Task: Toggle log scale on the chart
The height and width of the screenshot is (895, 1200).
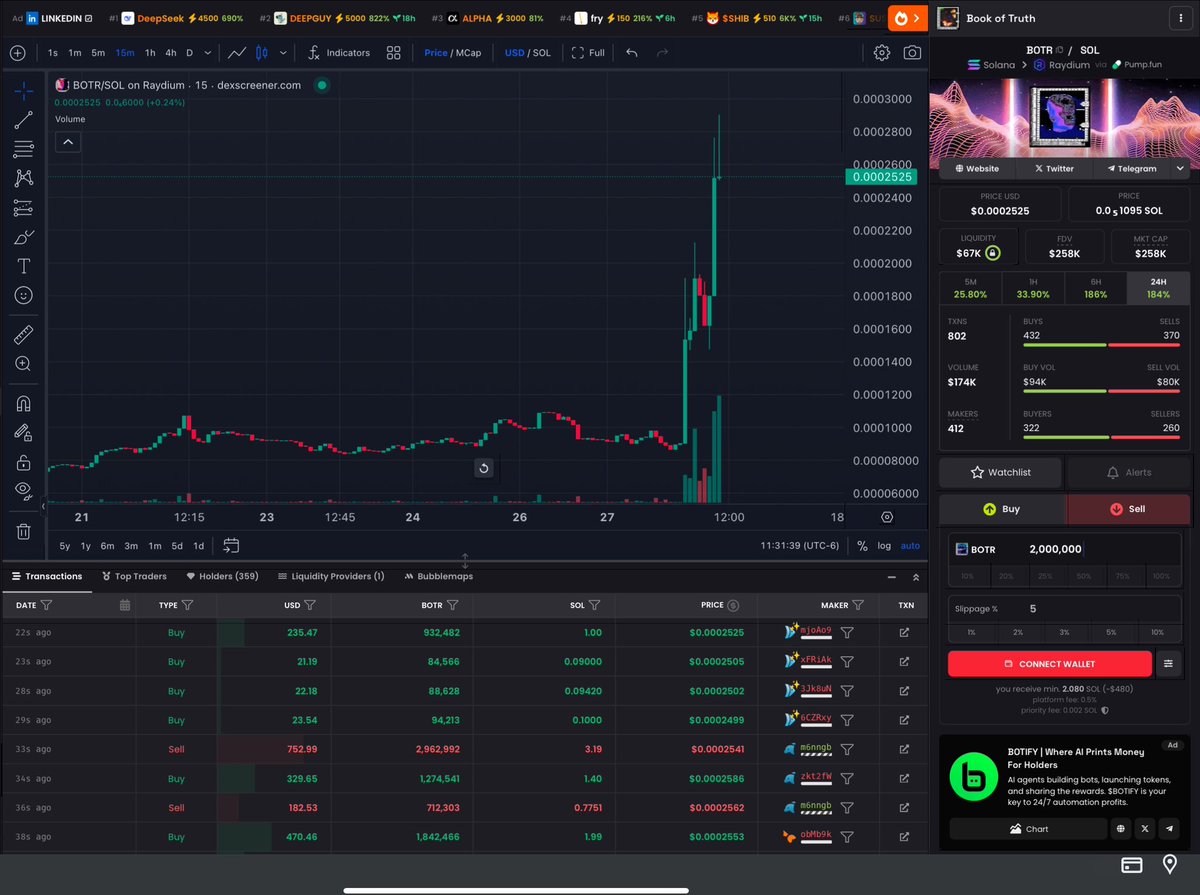Action: tap(884, 546)
